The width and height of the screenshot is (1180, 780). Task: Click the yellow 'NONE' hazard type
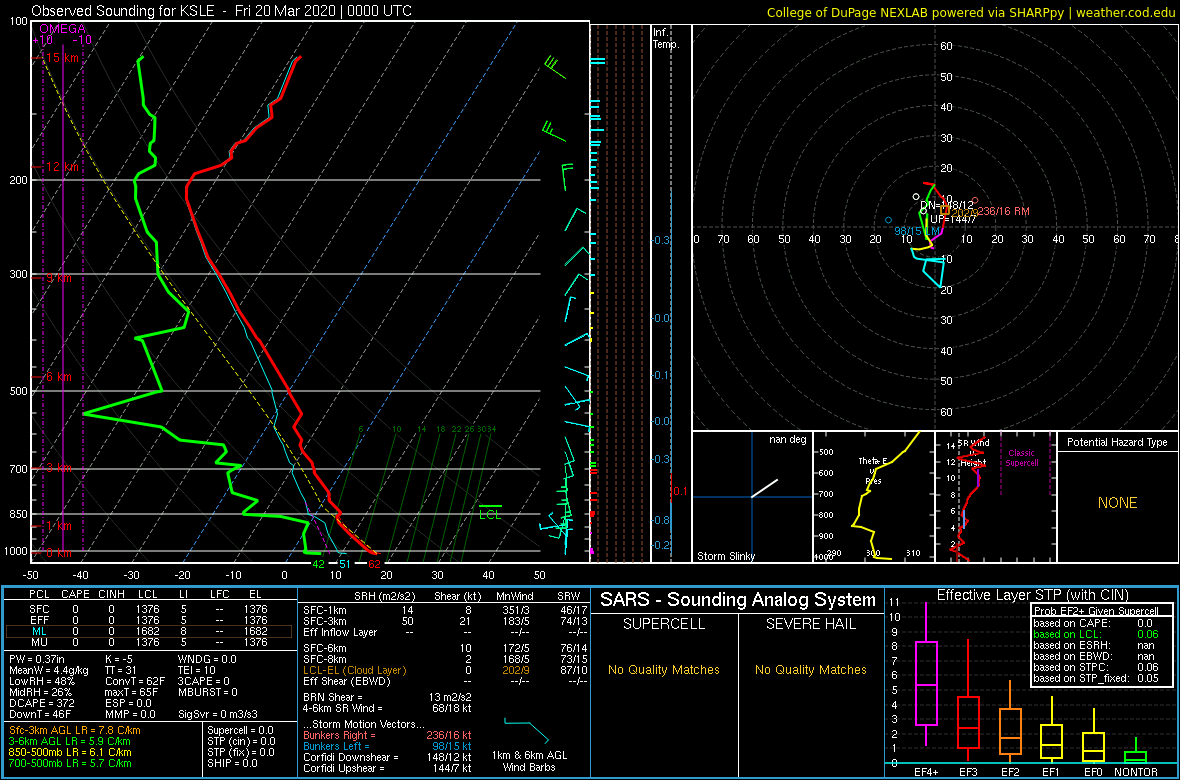(1117, 503)
